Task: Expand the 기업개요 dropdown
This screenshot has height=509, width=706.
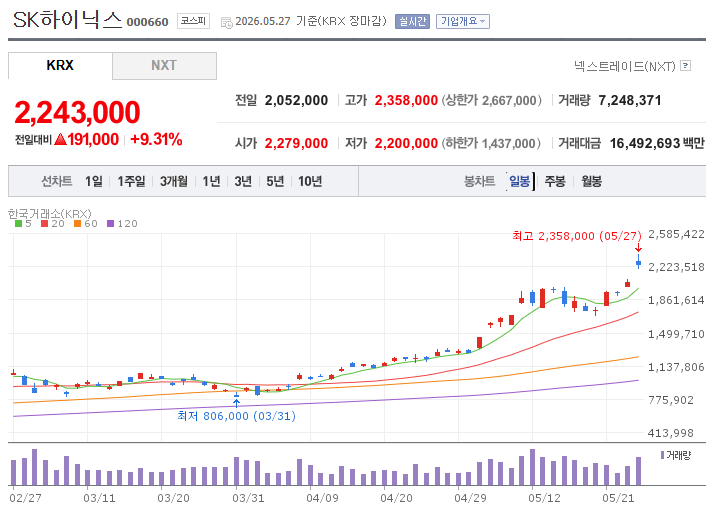Action: point(462,21)
